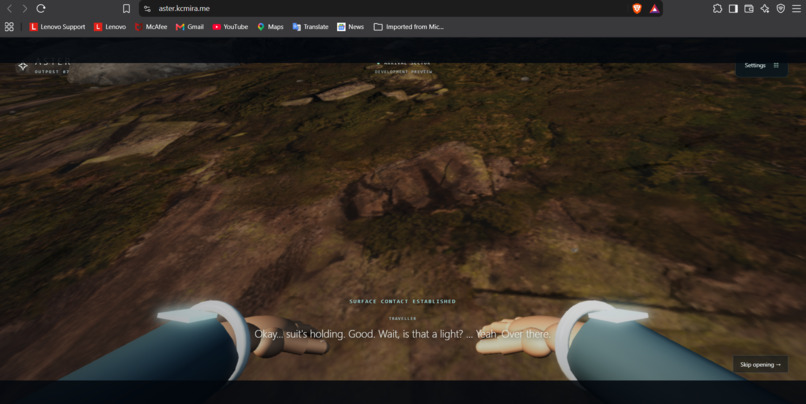806x404 pixels.
Task: Open the Lenovo Support bookmark
Action: coord(58,27)
